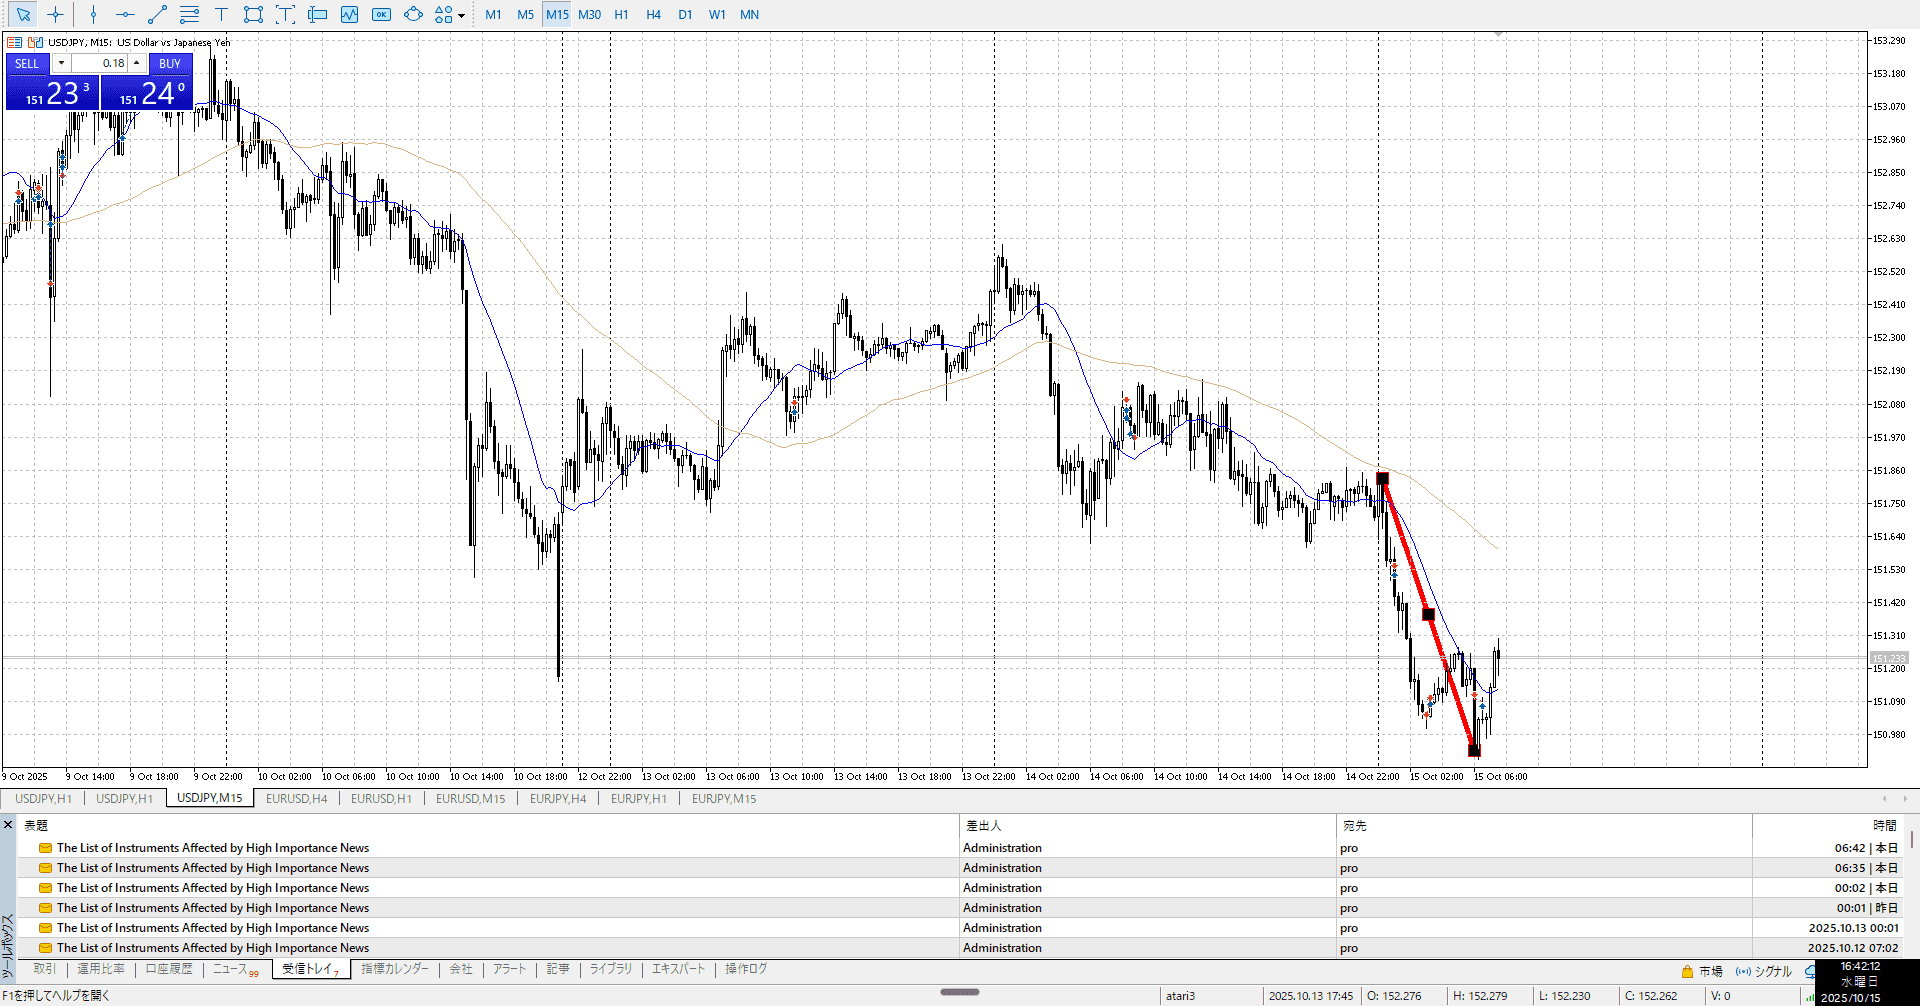Image resolution: width=1920 pixels, height=1006 pixels.
Task: Select the vertical line drawing tool
Action: 93,15
